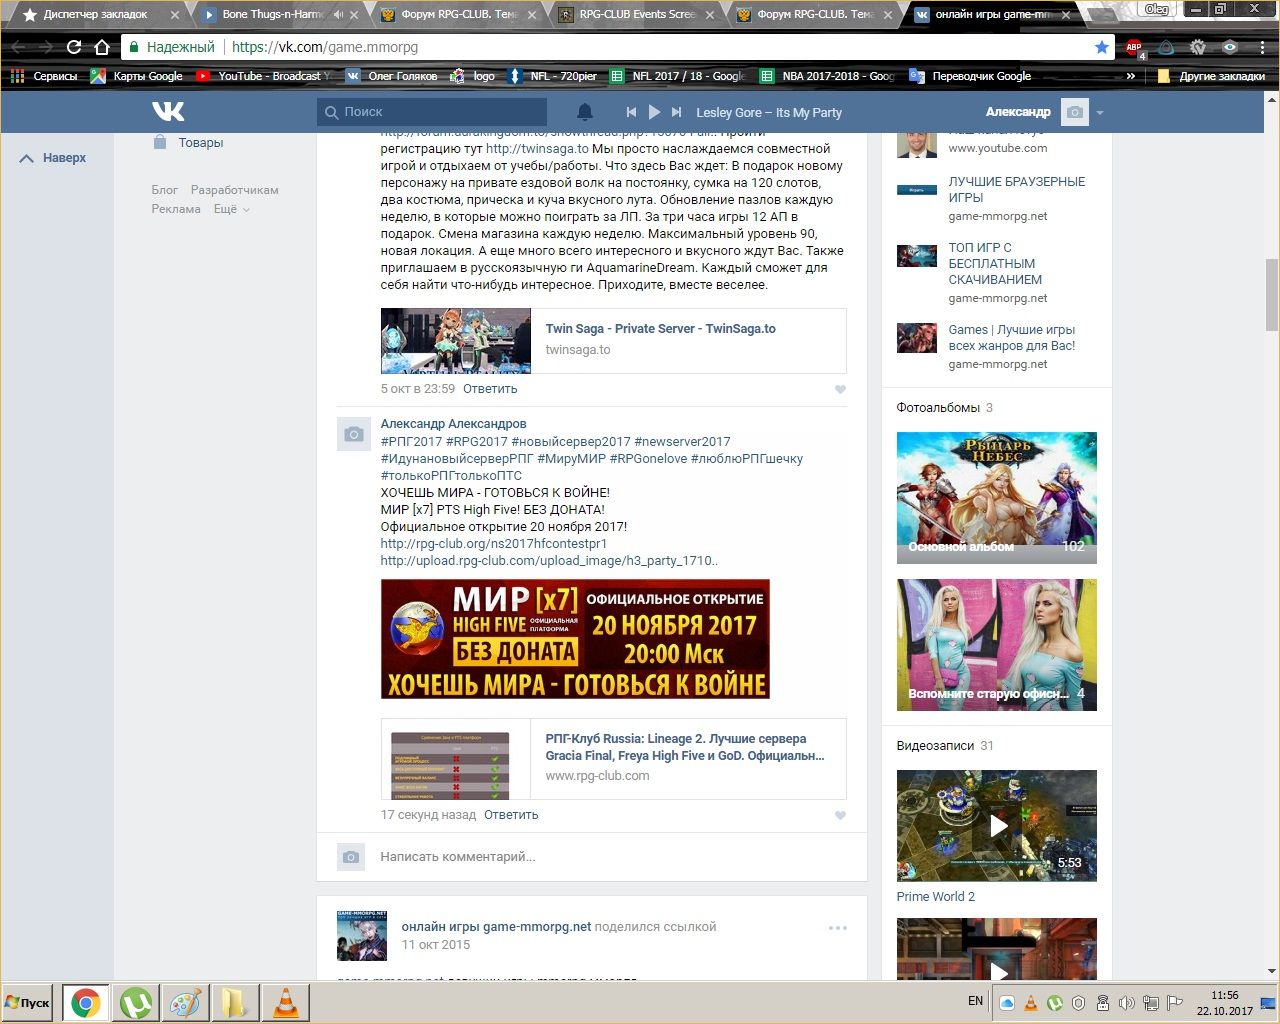Switch to the RPG-CLUB Events Screen tab
The image size is (1280, 1024).
[x=636, y=15]
